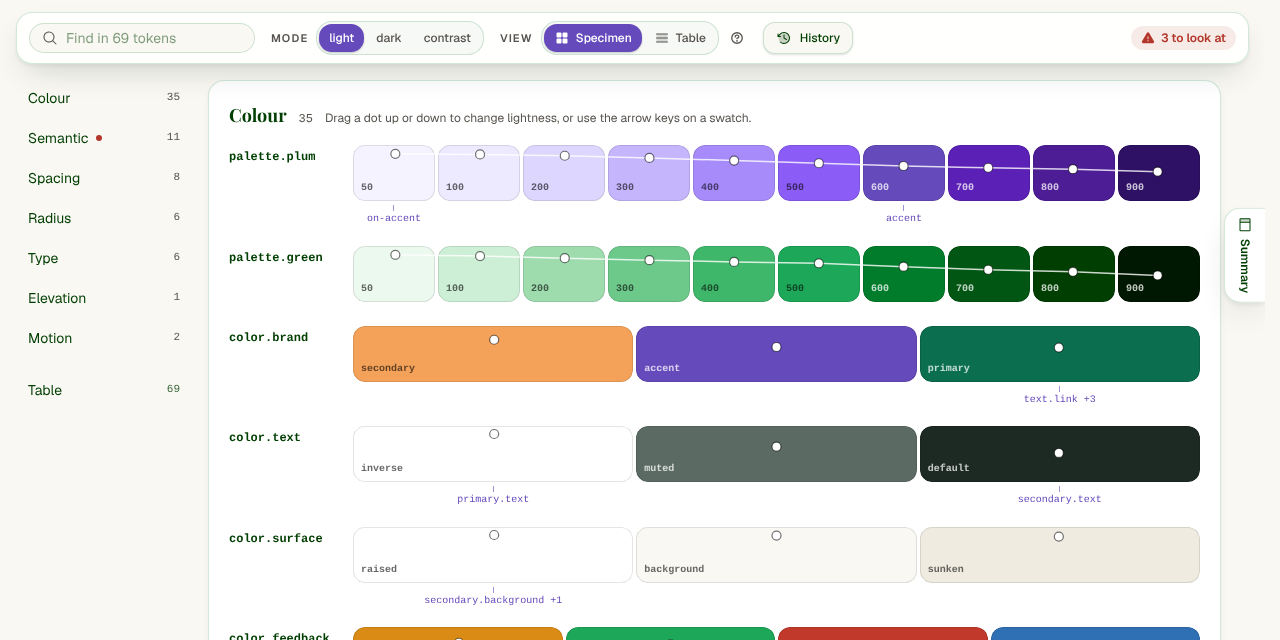Go to Spacing section in sidebar
This screenshot has height=640, width=1280.
coord(104,178)
